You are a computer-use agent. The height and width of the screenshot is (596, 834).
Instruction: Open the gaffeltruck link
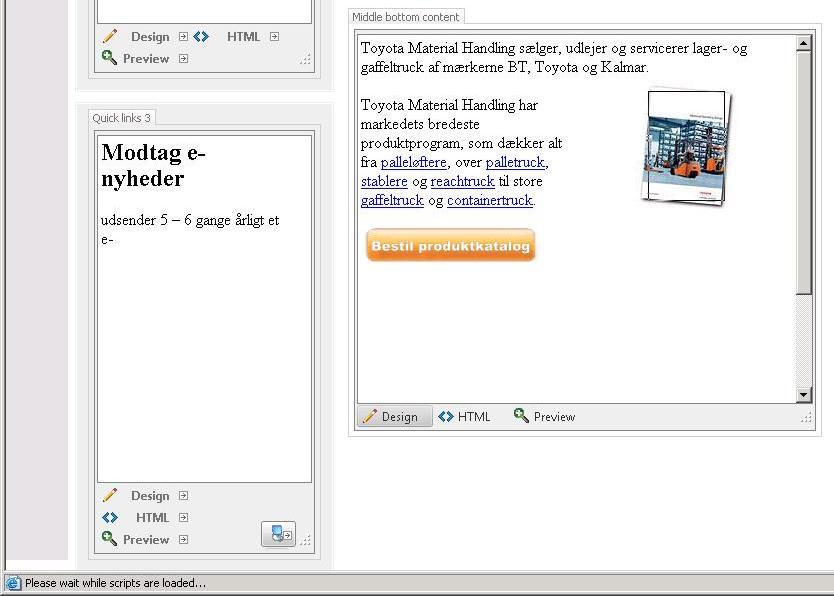[x=392, y=200]
